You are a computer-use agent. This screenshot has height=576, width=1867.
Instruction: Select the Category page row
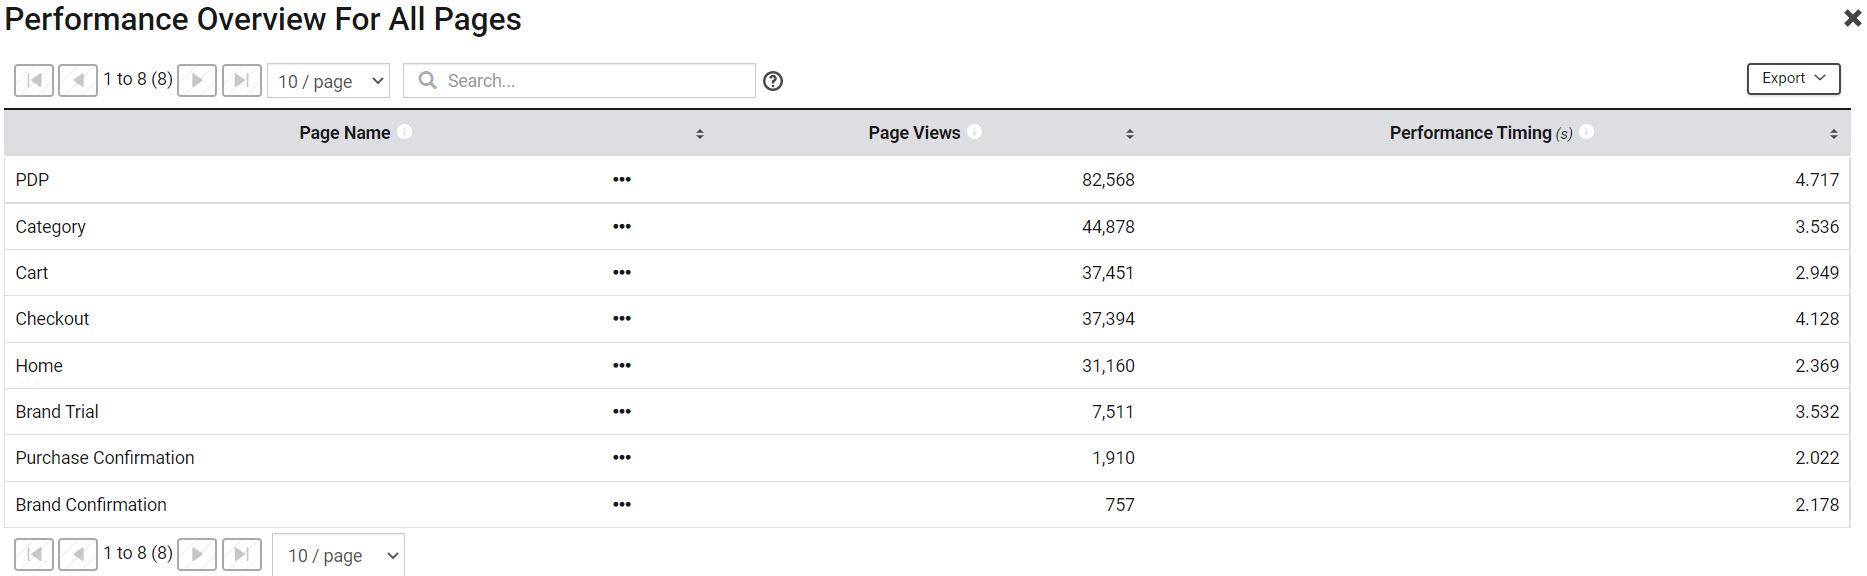point(927,227)
